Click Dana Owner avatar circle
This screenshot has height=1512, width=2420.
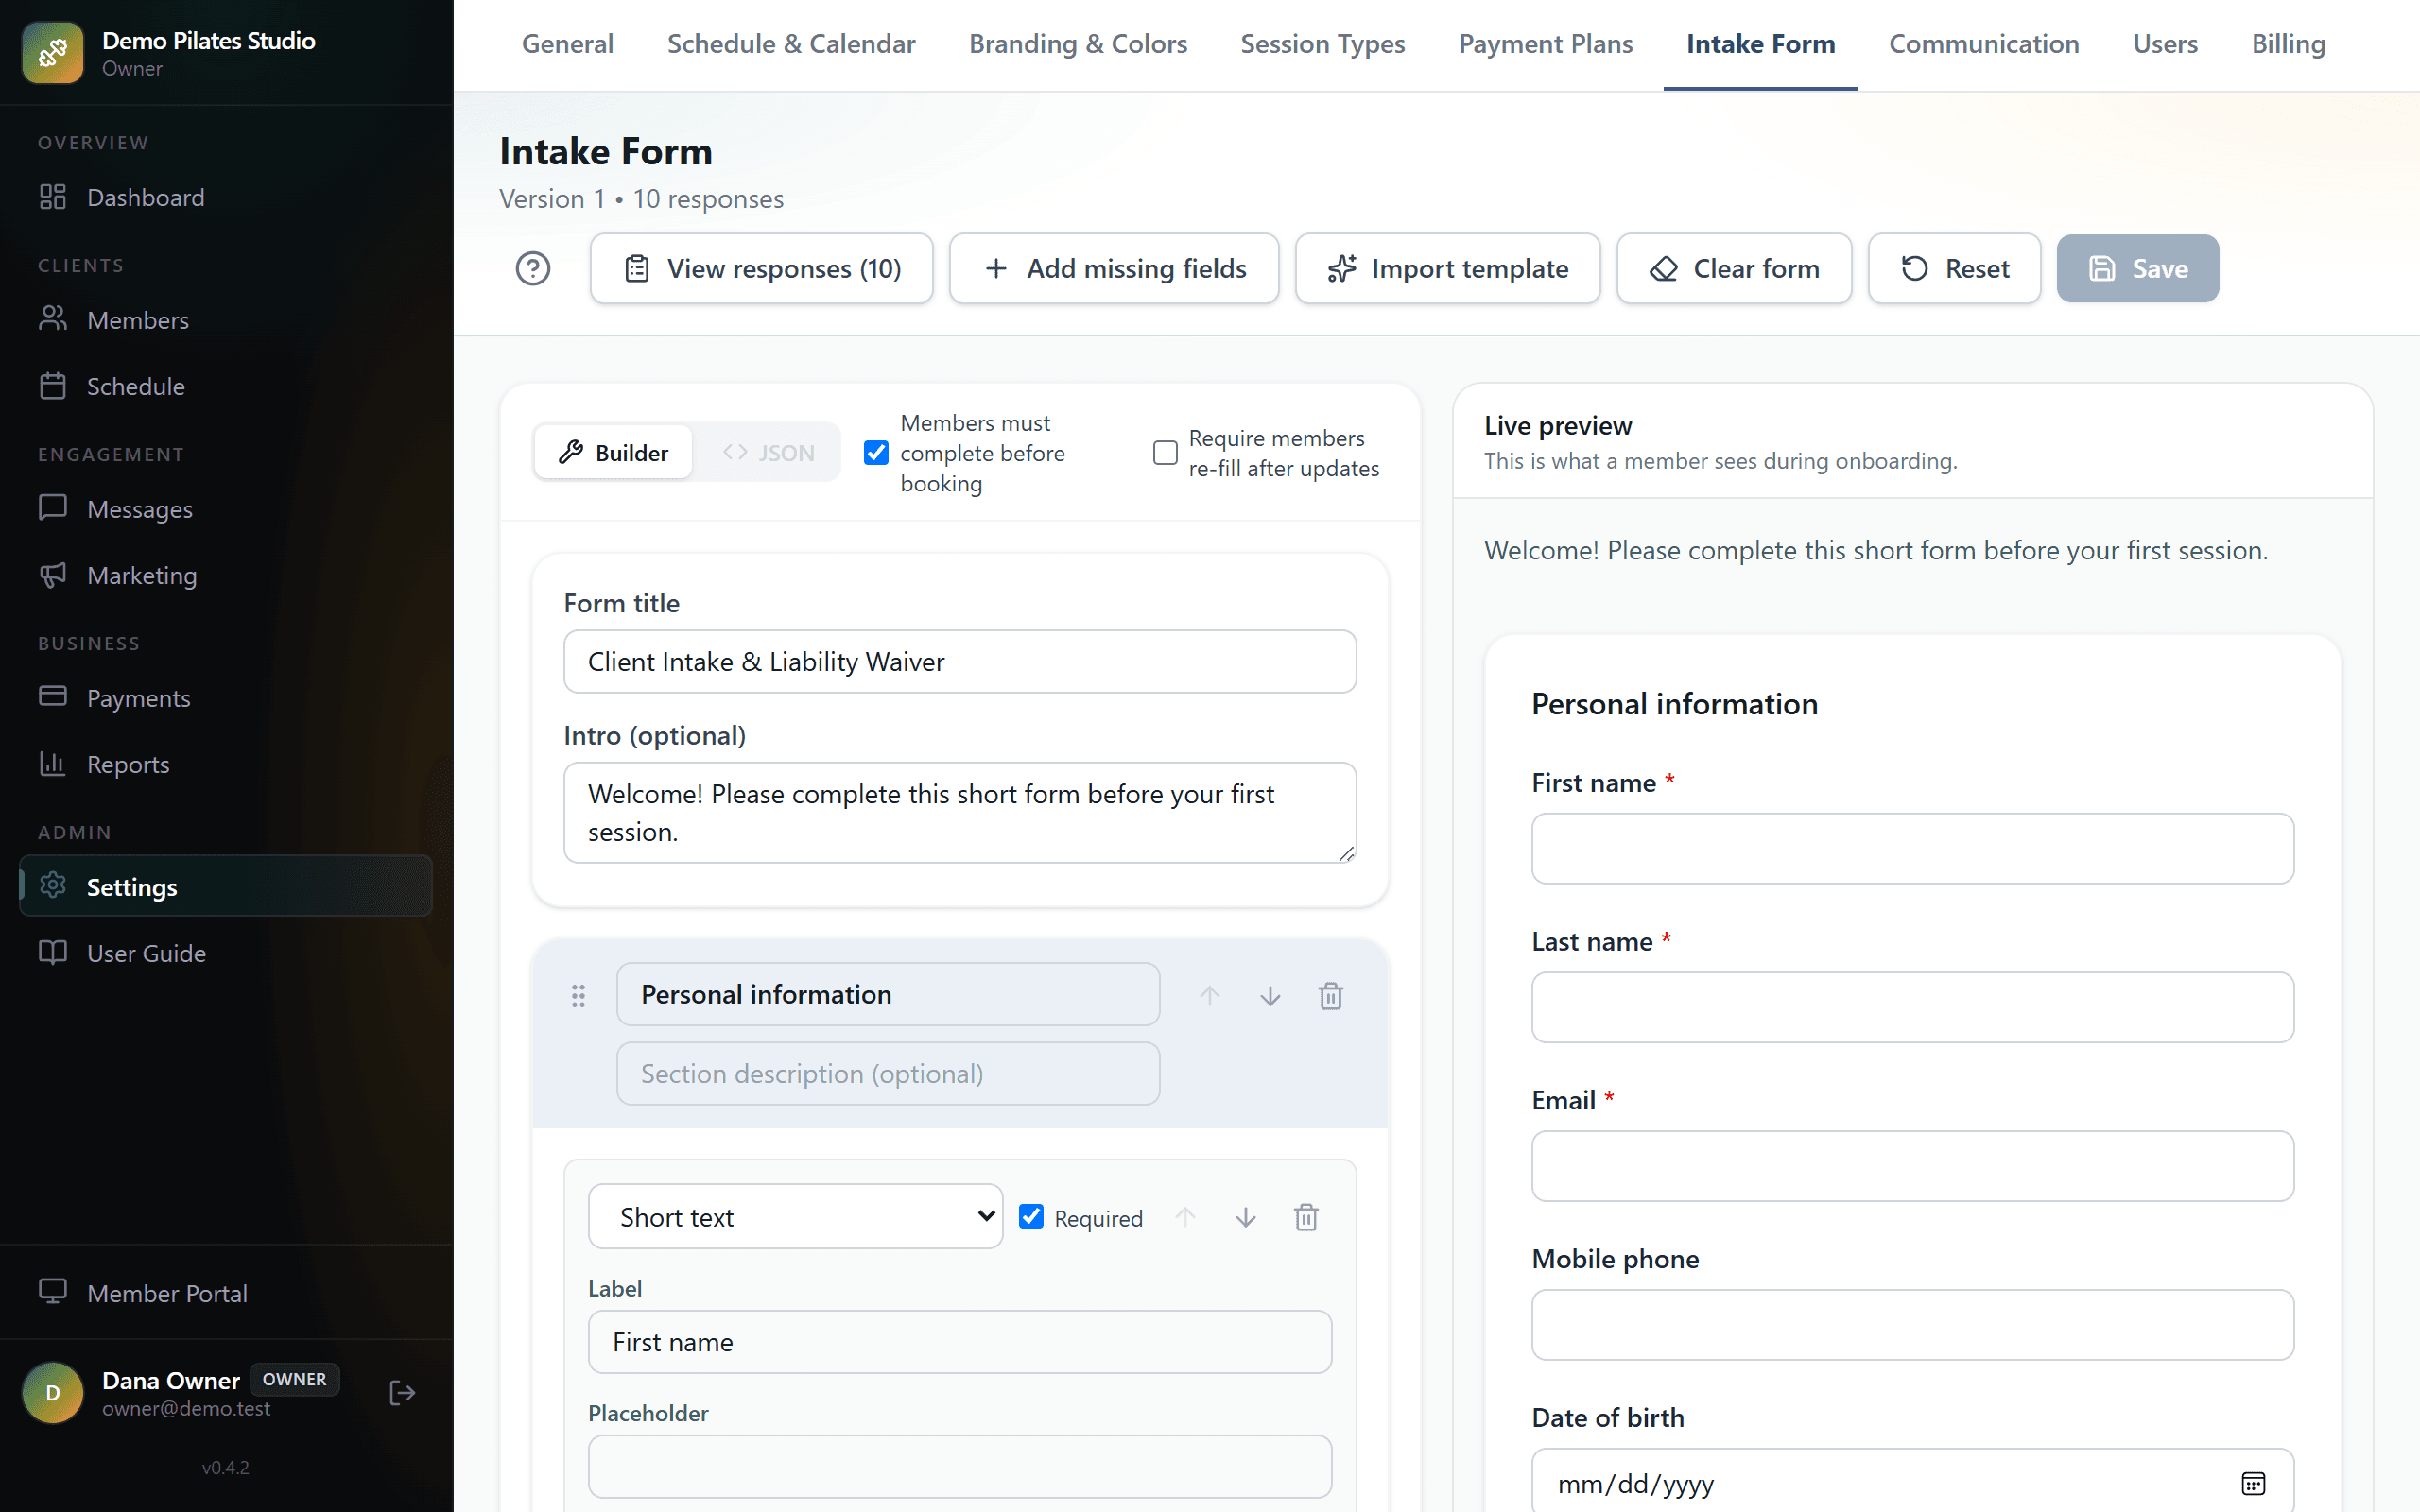click(53, 1393)
